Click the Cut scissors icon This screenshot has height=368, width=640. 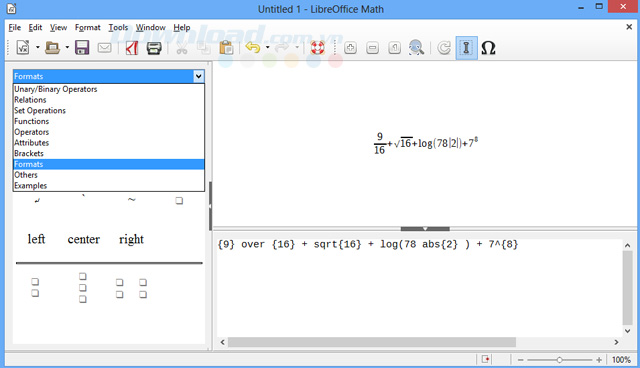tap(182, 48)
